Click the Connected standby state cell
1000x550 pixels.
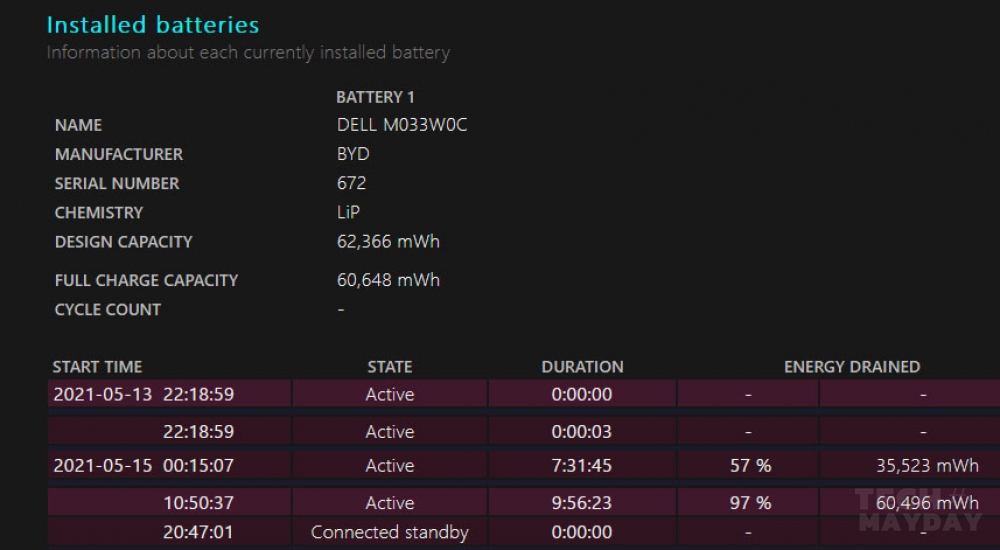[390, 532]
